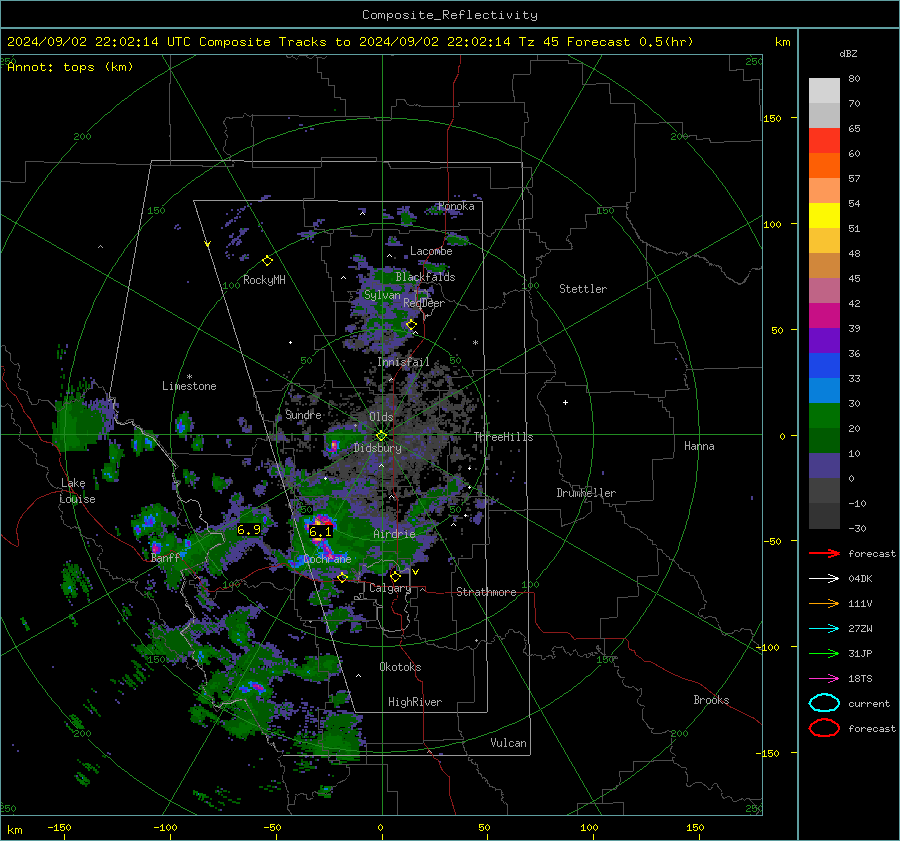Viewport: 900px width, 841px height.
Task: Select the orange 111V track arrow
Action: pyautogui.click(x=824, y=603)
